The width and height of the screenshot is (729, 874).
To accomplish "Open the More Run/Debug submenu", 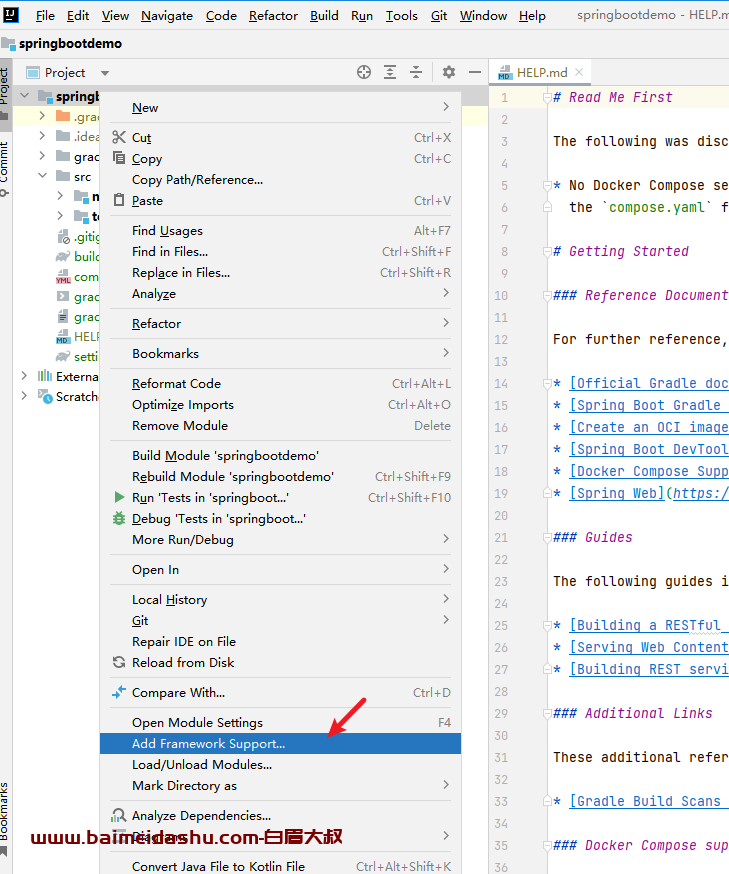I will coord(280,540).
